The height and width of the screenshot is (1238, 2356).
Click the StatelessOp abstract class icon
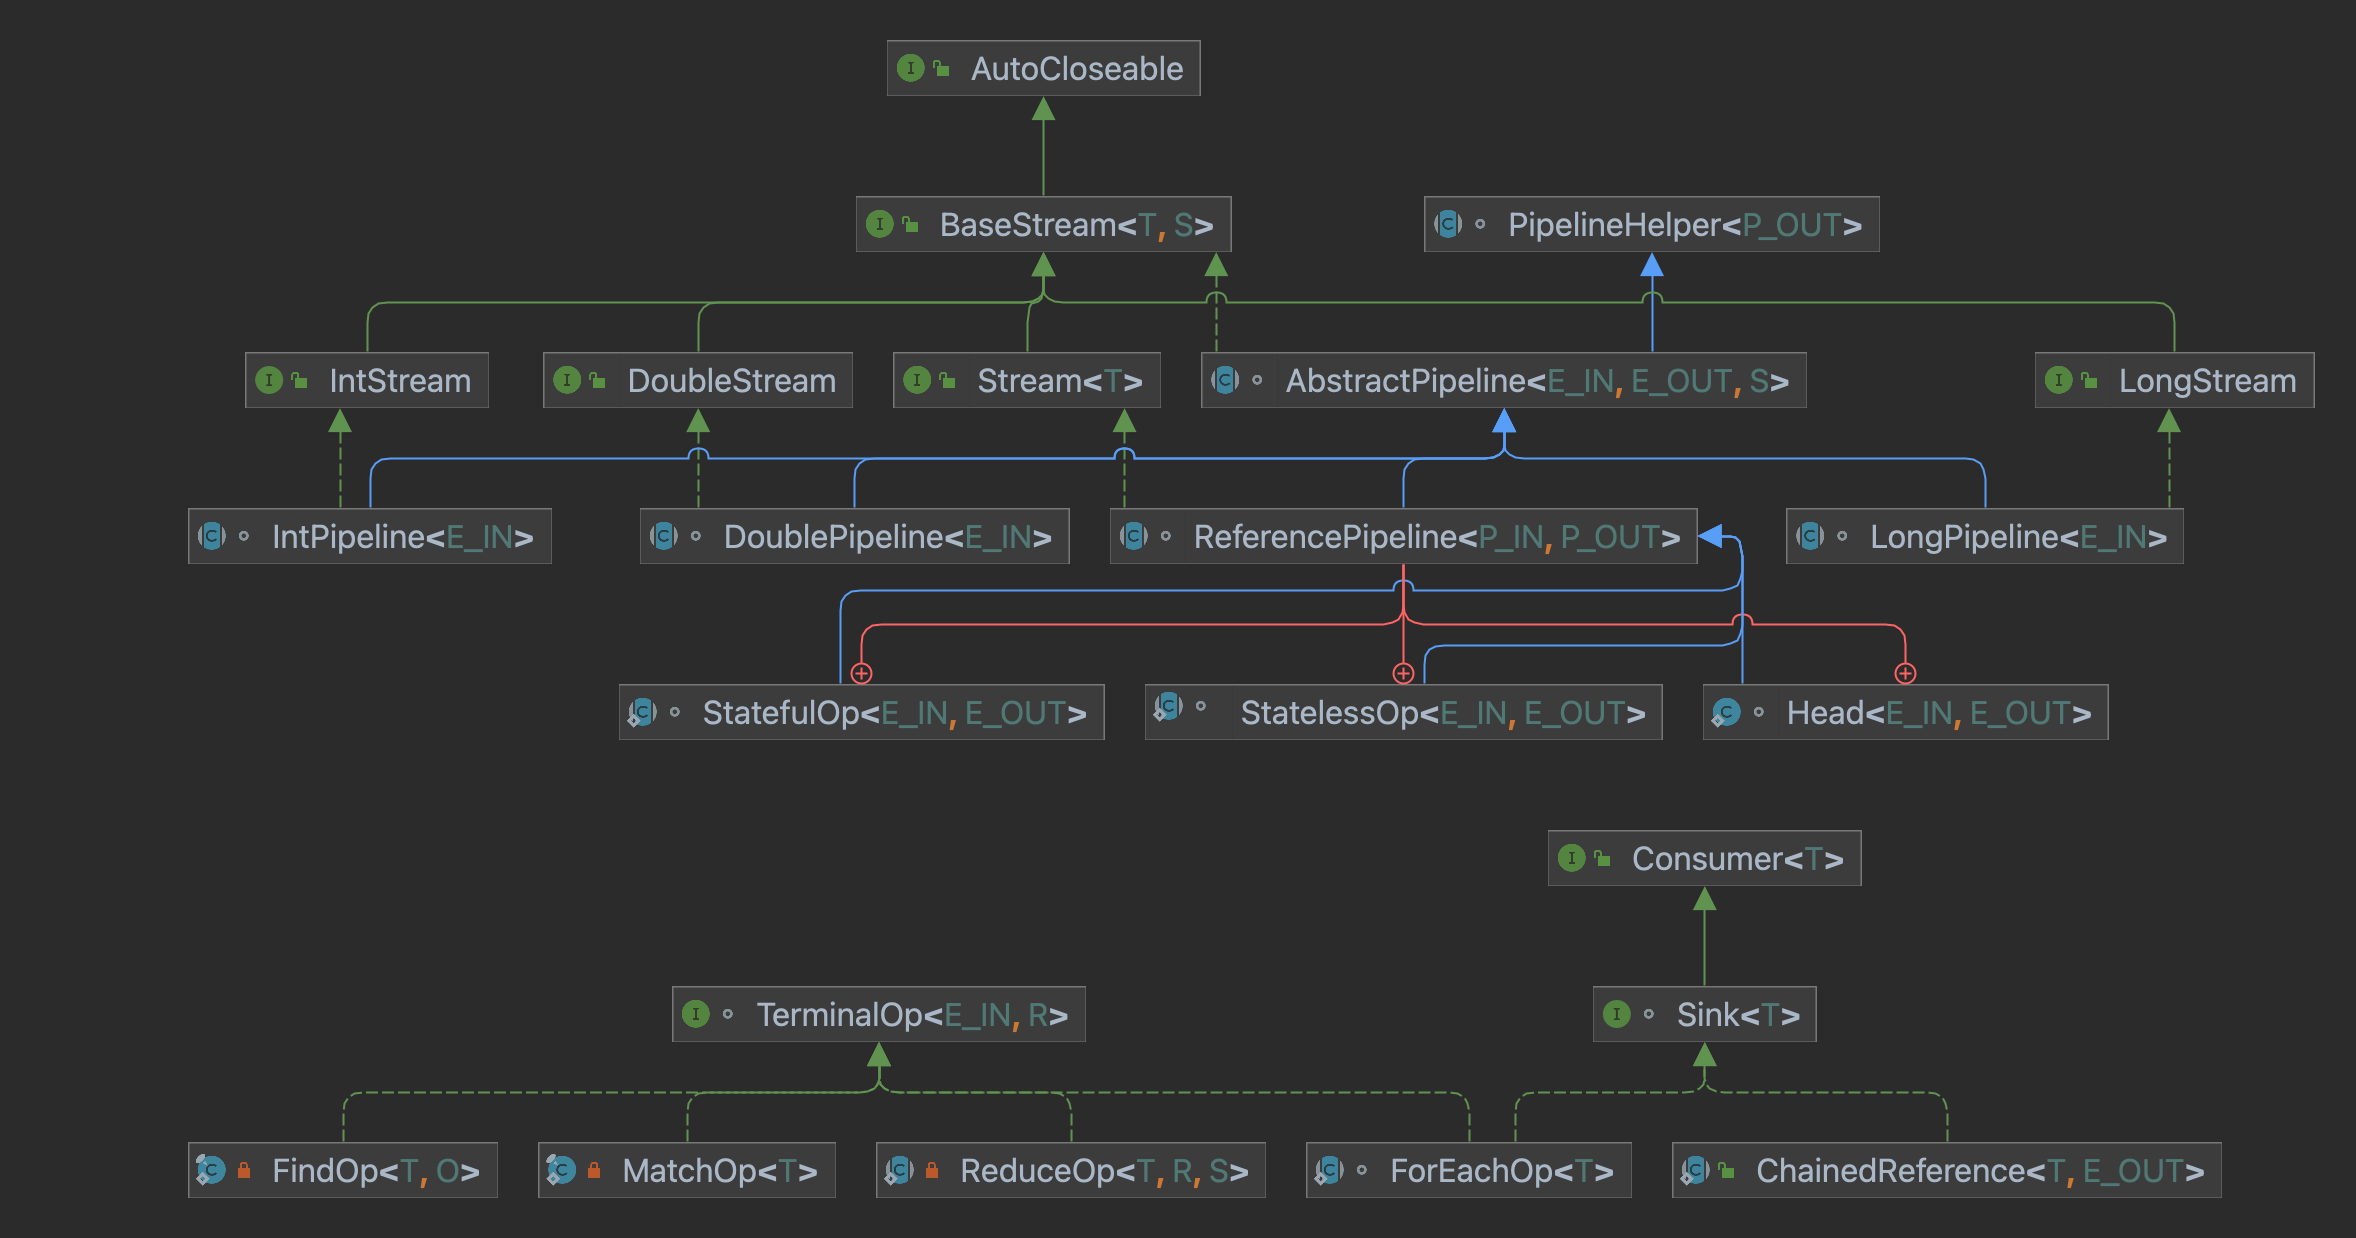[1168, 707]
